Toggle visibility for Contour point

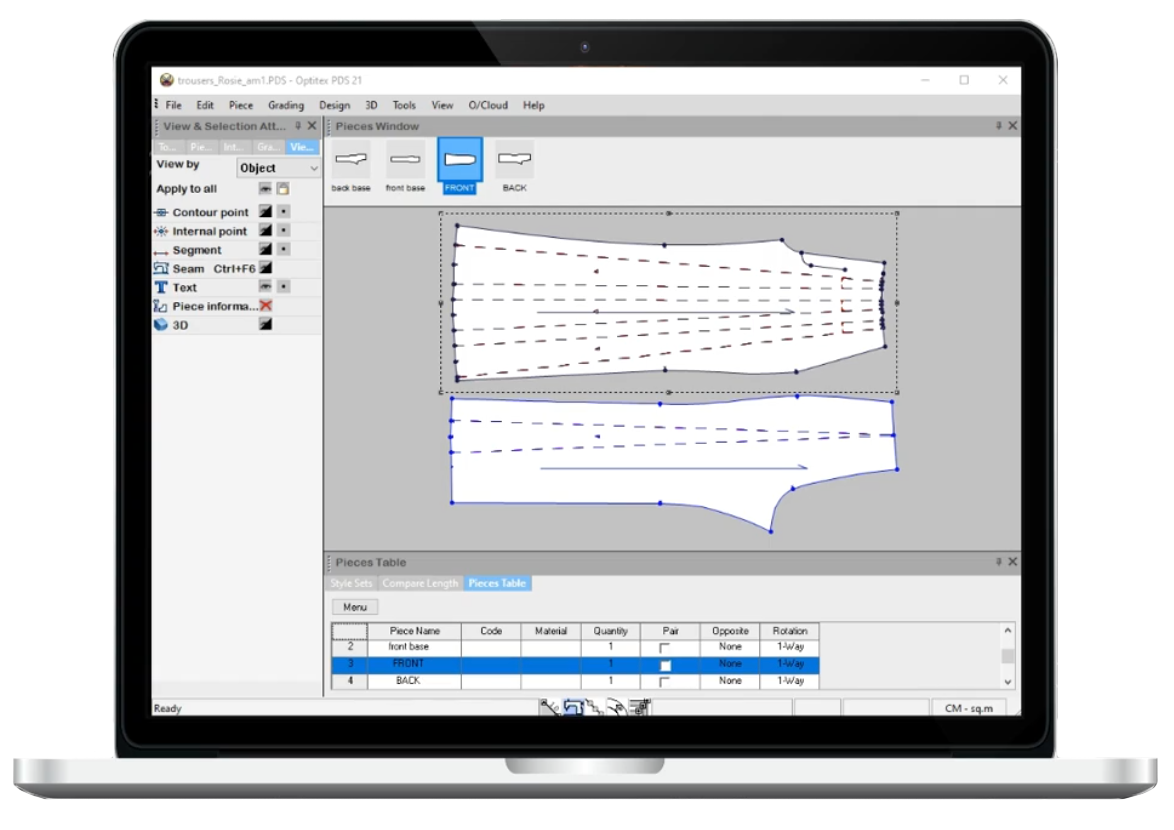(x=265, y=213)
